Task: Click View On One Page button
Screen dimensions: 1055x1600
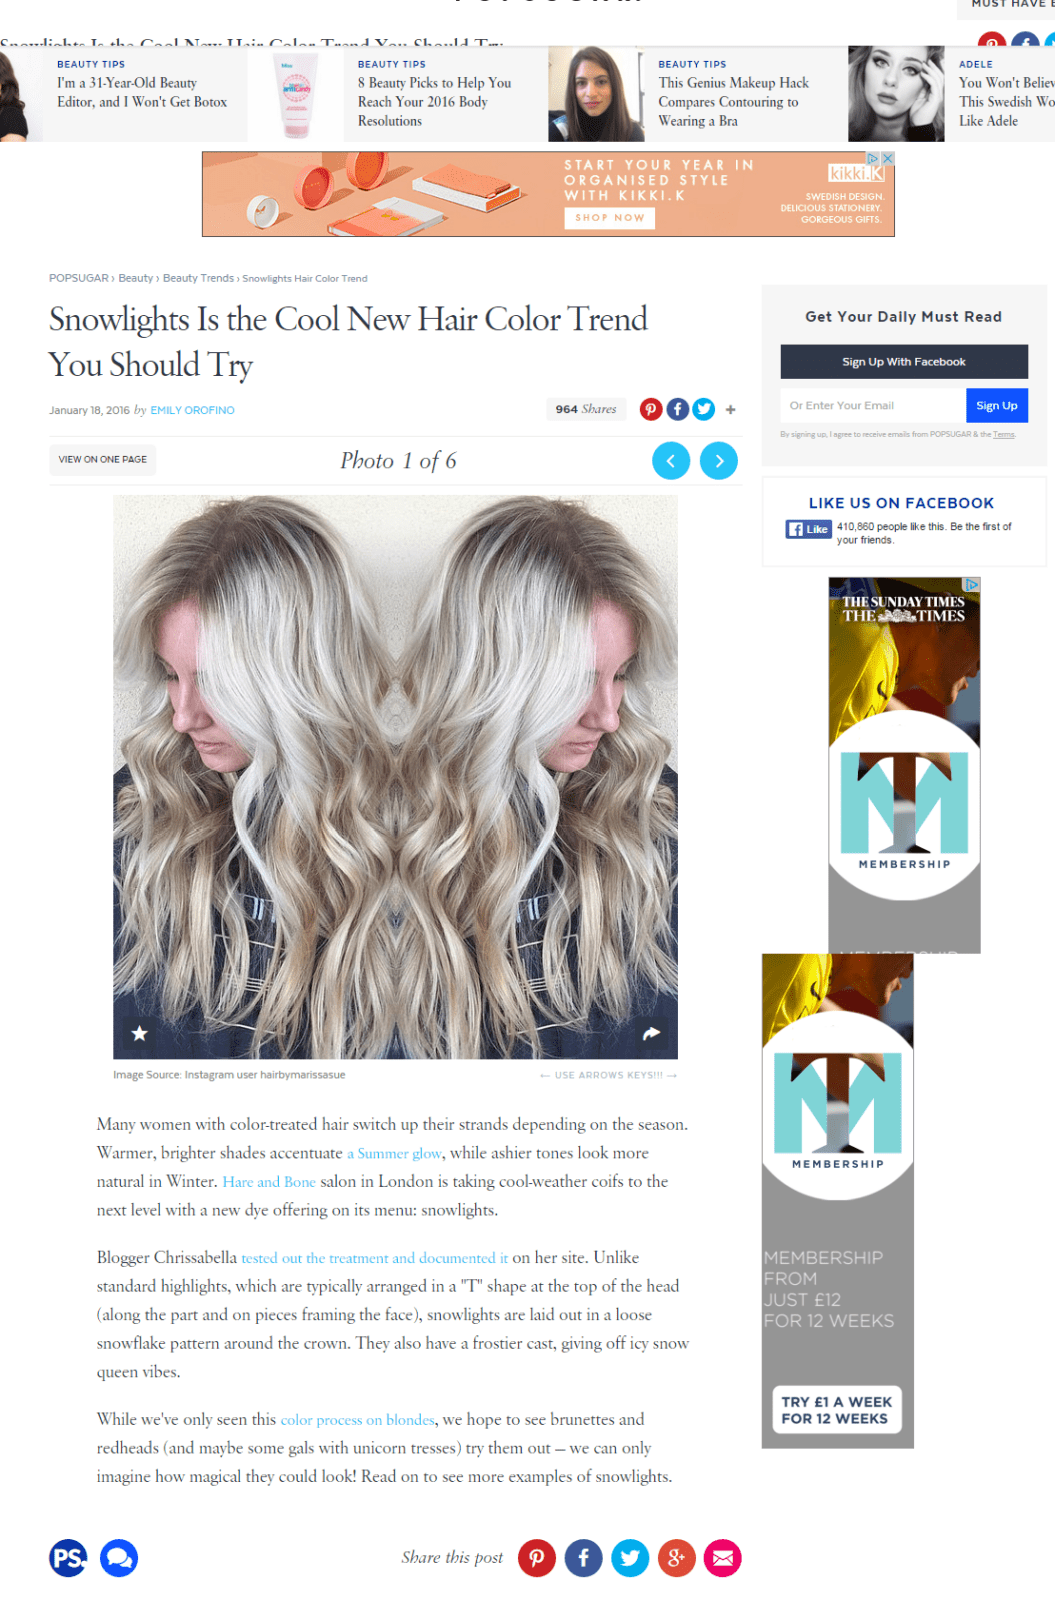Action: coord(103,459)
